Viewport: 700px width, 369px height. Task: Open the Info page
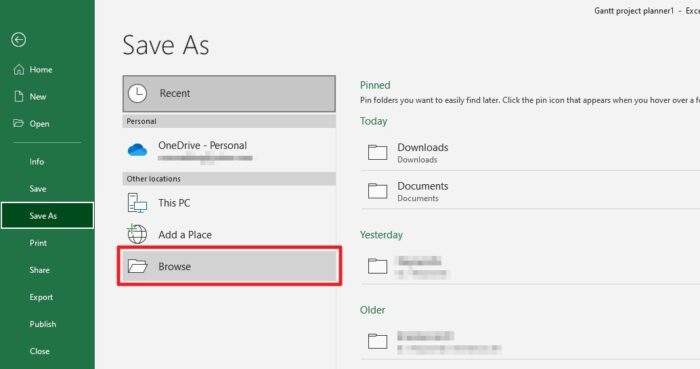(x=47, y=162)
